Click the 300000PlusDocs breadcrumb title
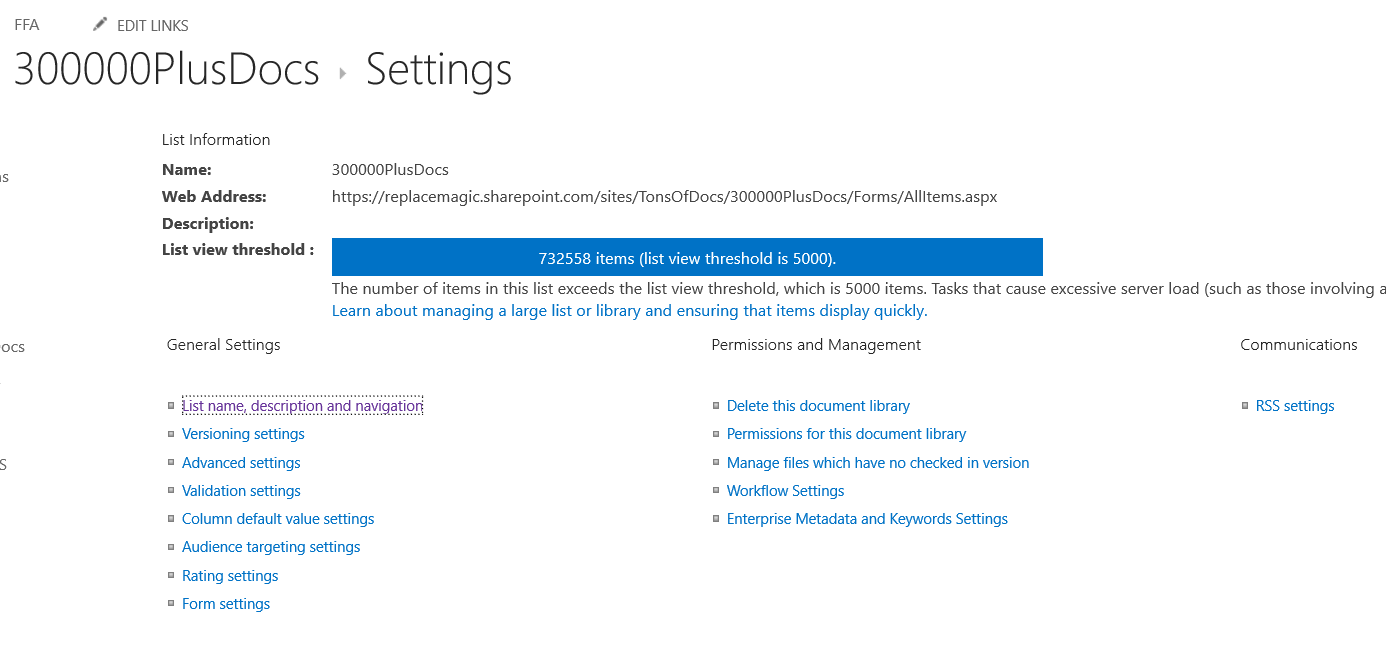The image size is (1386, 654). pyautogui.click(x=166, y=70)
